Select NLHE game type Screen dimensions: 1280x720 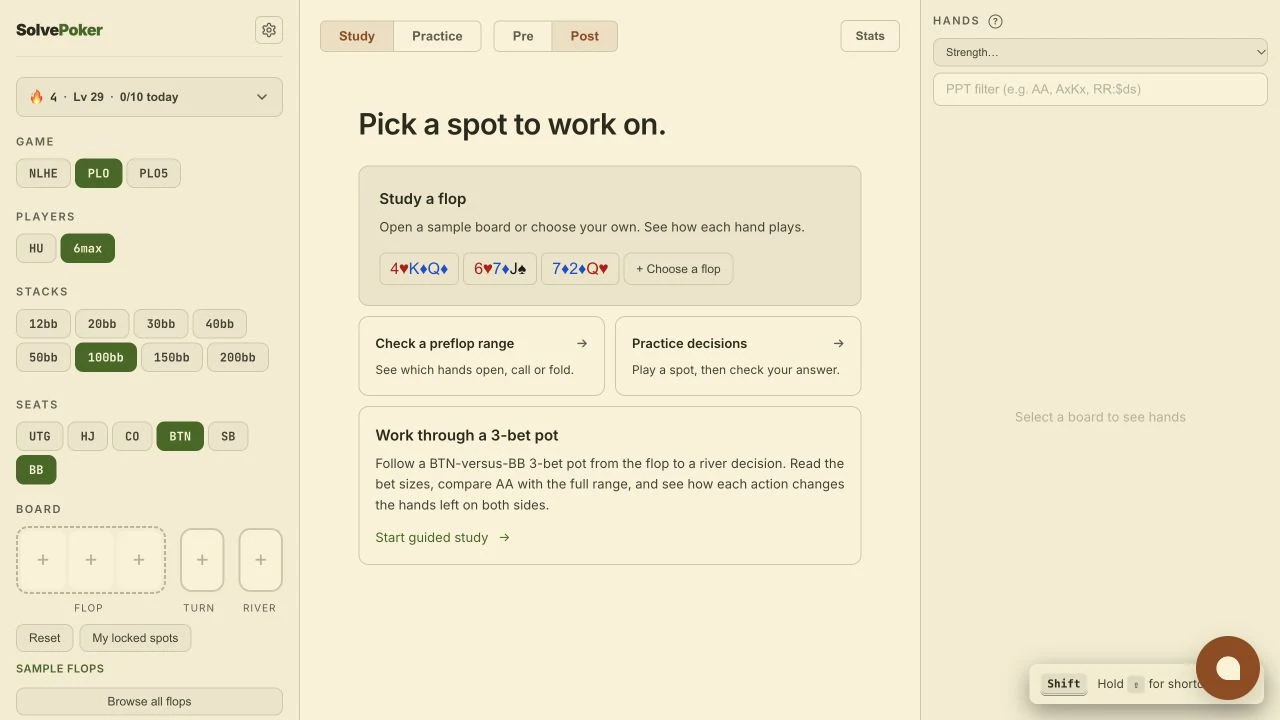[x=43, y=173]
